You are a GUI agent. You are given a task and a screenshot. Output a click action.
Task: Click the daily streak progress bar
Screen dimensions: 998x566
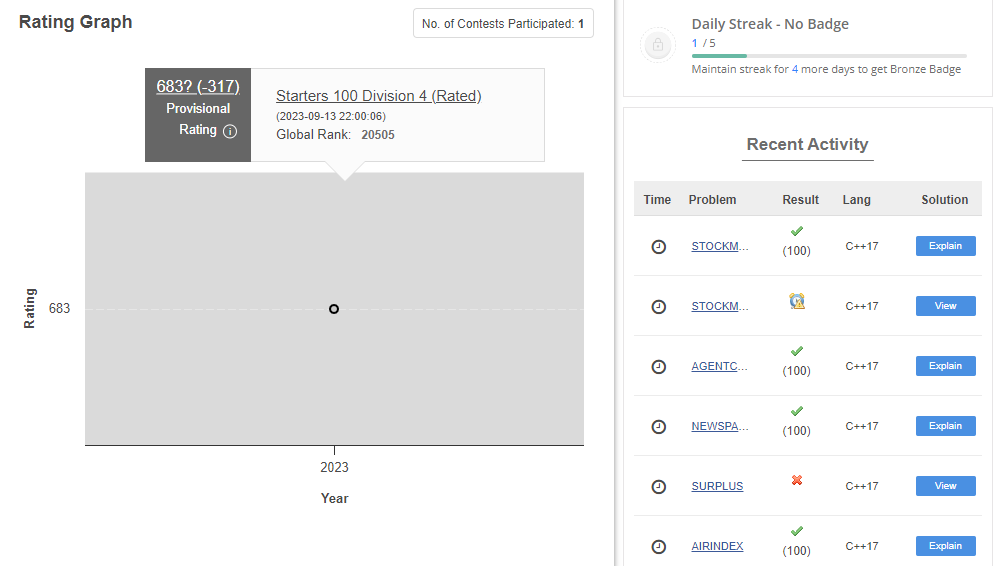829,56
